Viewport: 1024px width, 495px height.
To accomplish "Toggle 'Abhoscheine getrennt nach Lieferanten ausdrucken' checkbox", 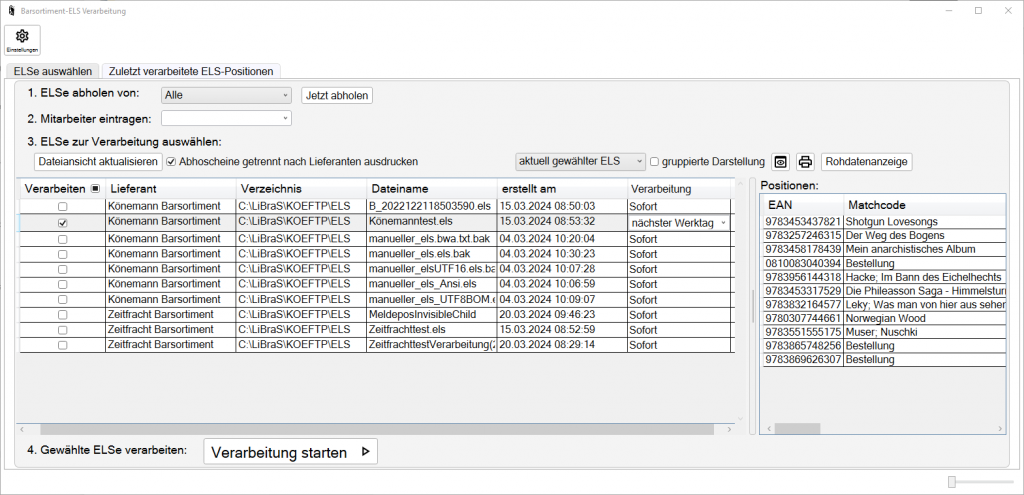I will (x=171, y=161).
